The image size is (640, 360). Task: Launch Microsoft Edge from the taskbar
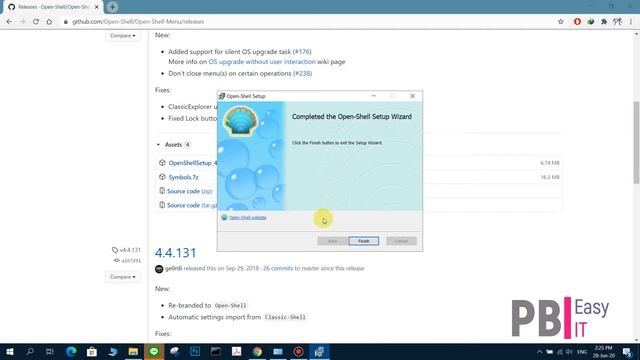(71, 351)
